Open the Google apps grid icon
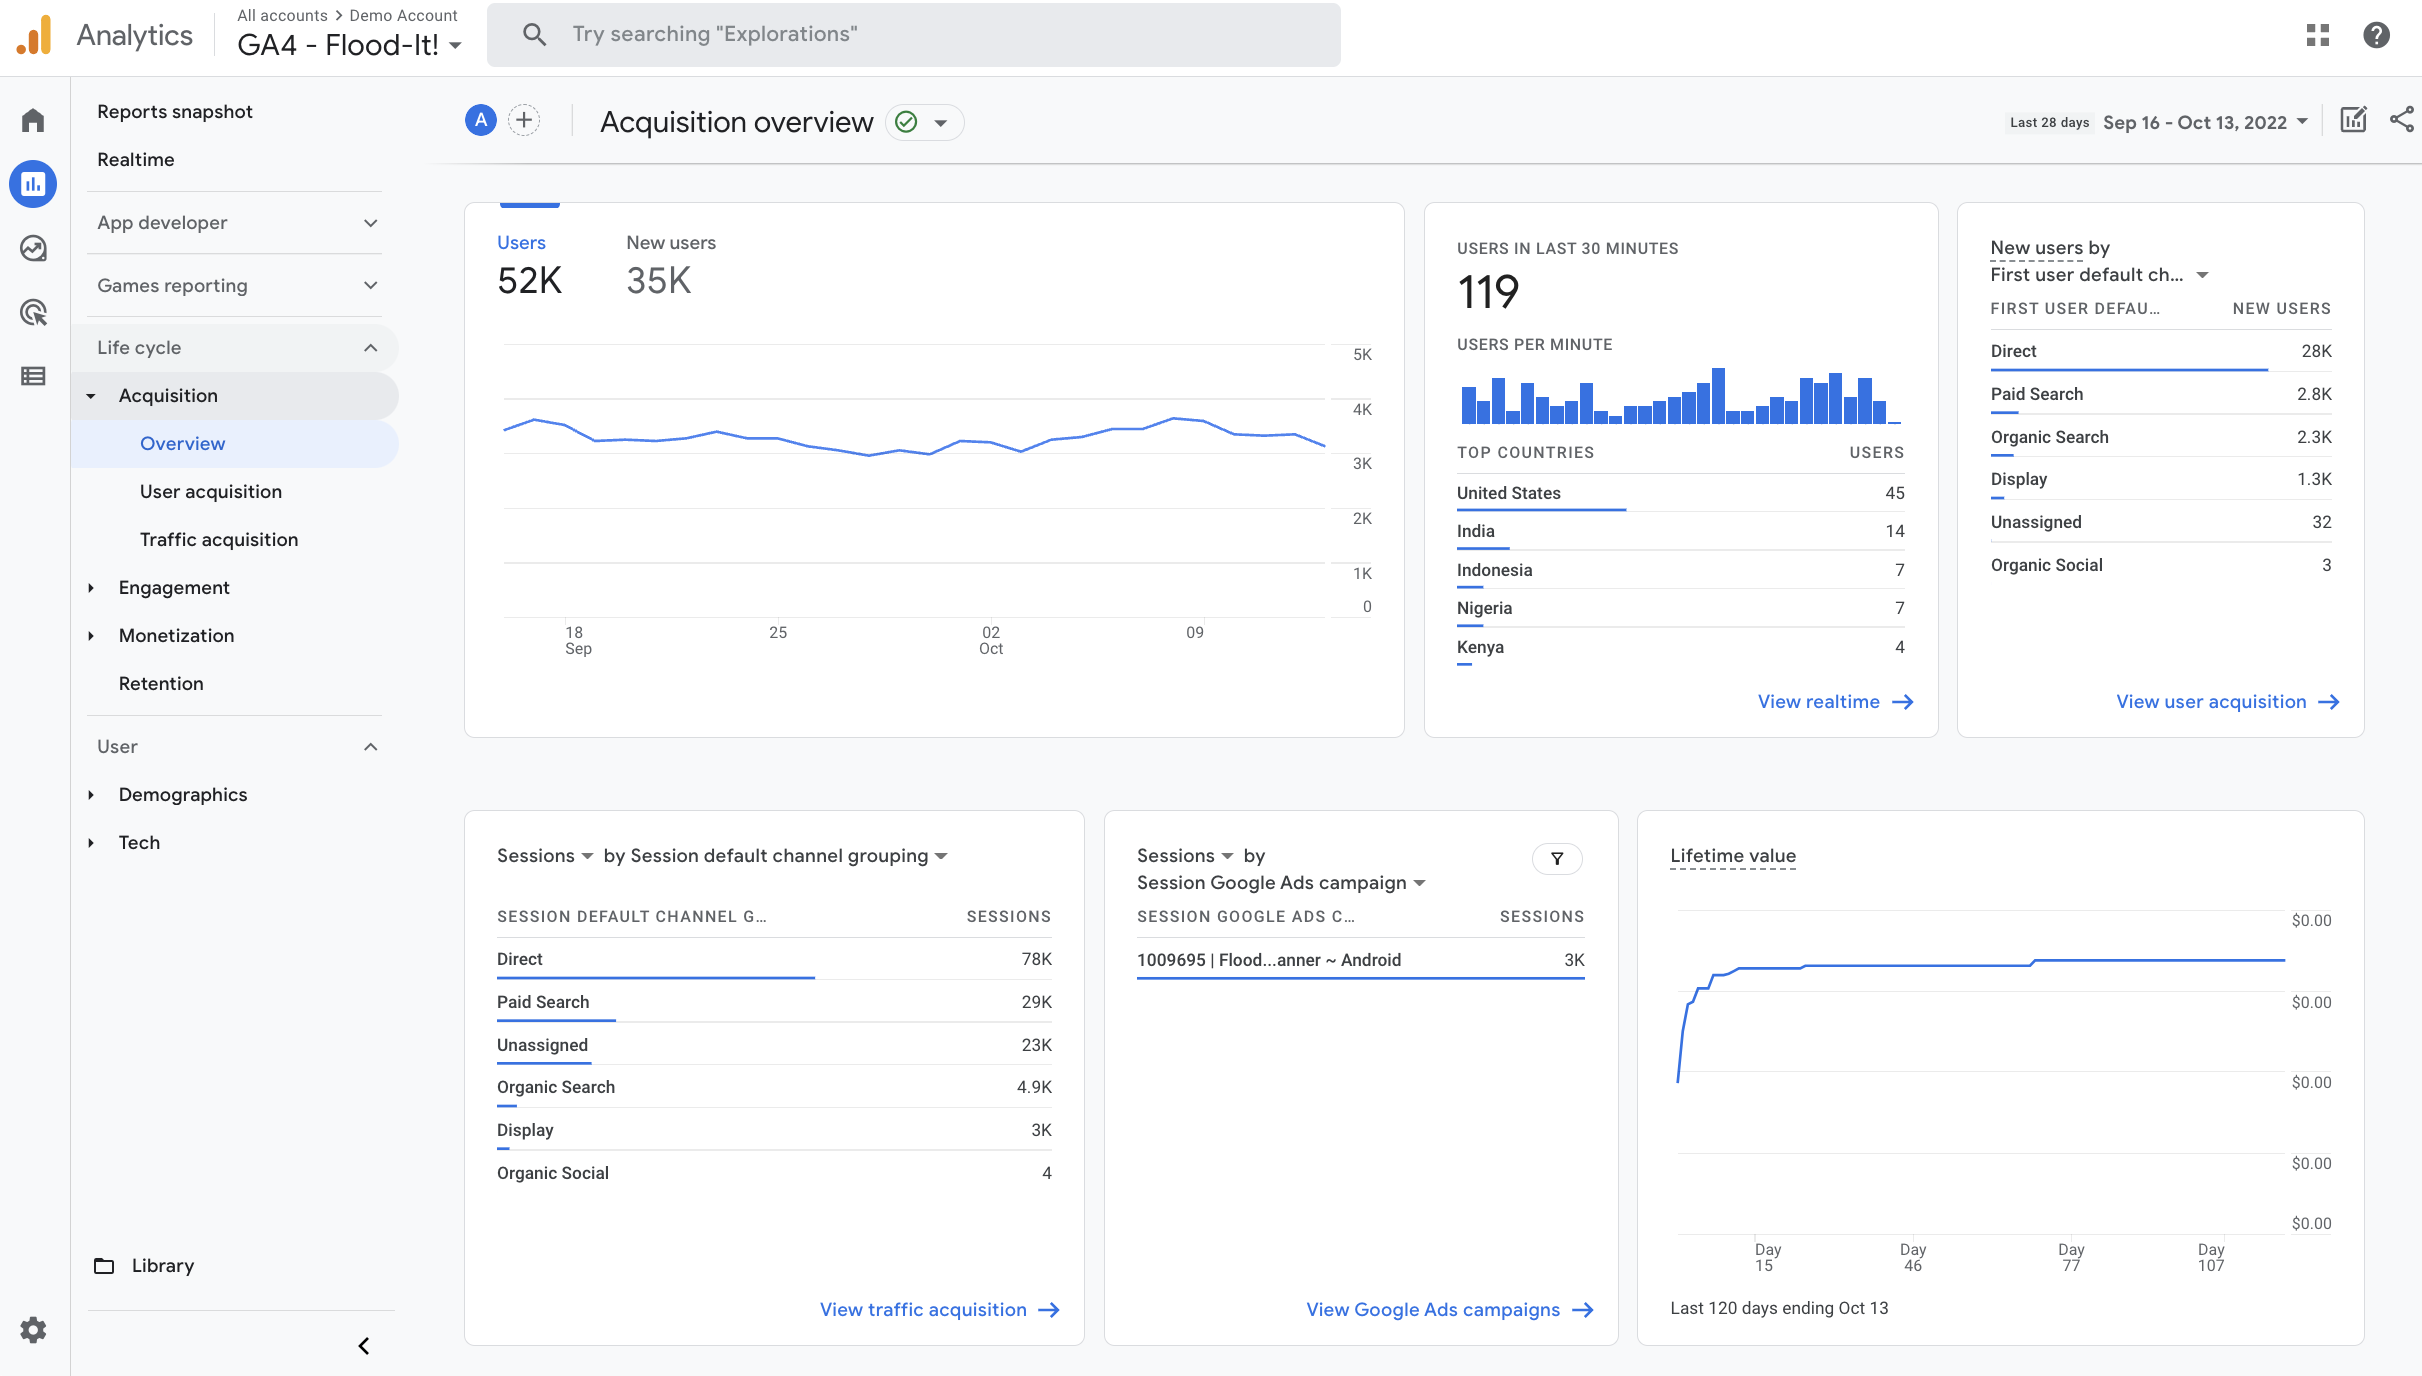2422x1376 pixels. [2318, 35]
